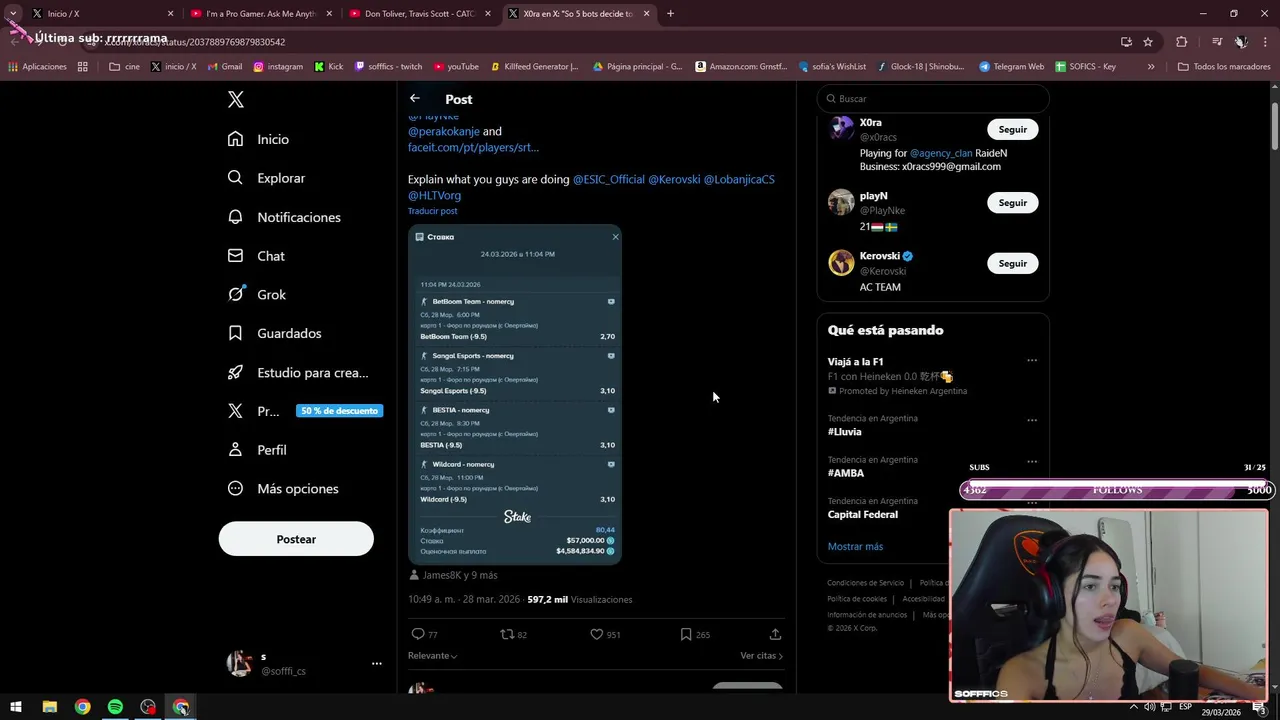Open the @perakokanje mention link
The width and height of the screenshot is (1280, 720).
point(443,131)
